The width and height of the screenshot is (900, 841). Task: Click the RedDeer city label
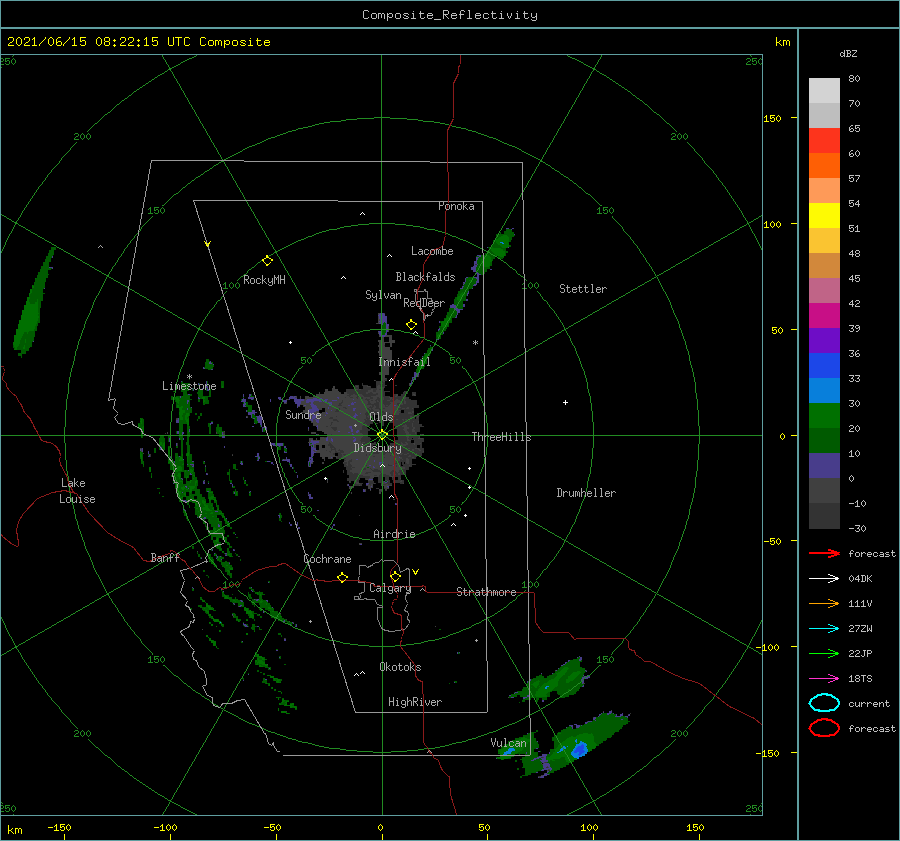coord(424,303)
